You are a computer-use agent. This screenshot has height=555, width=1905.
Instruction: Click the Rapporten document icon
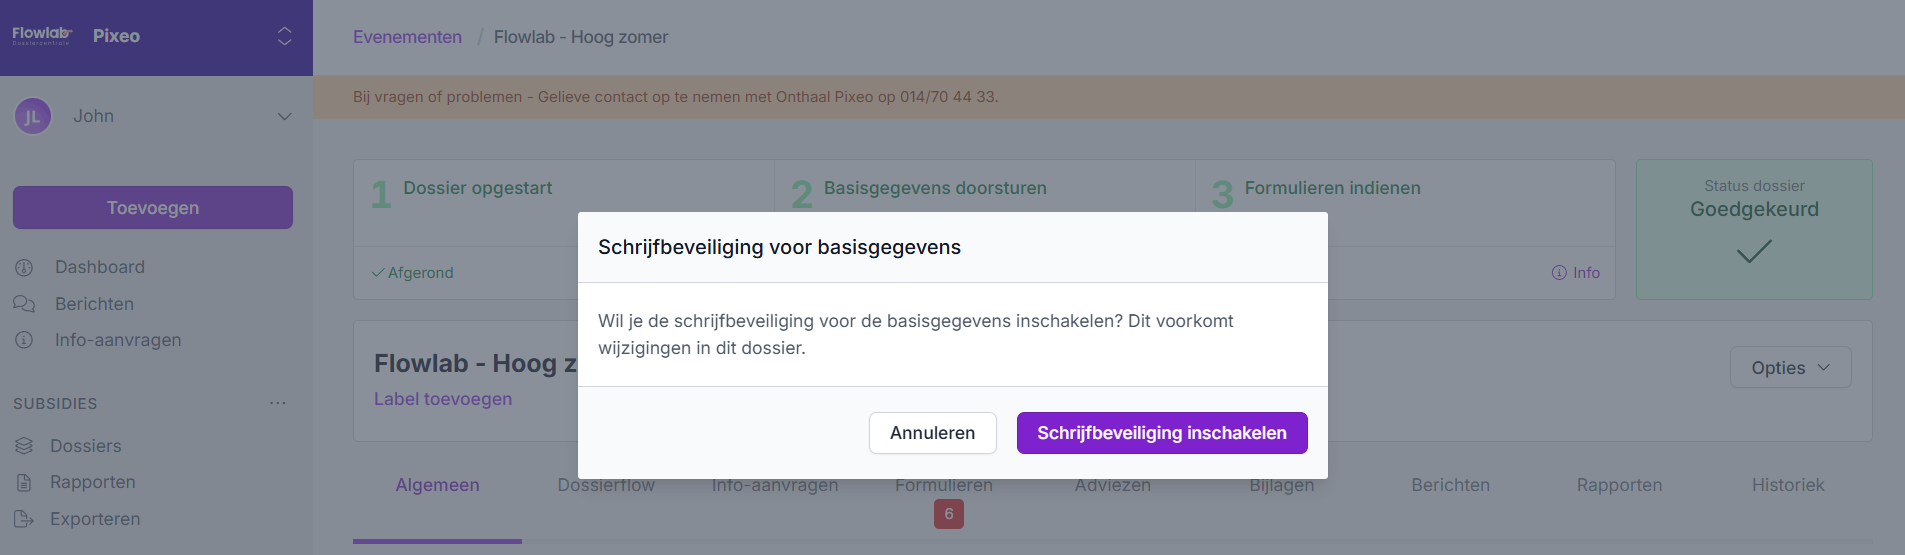pos(24,482)
